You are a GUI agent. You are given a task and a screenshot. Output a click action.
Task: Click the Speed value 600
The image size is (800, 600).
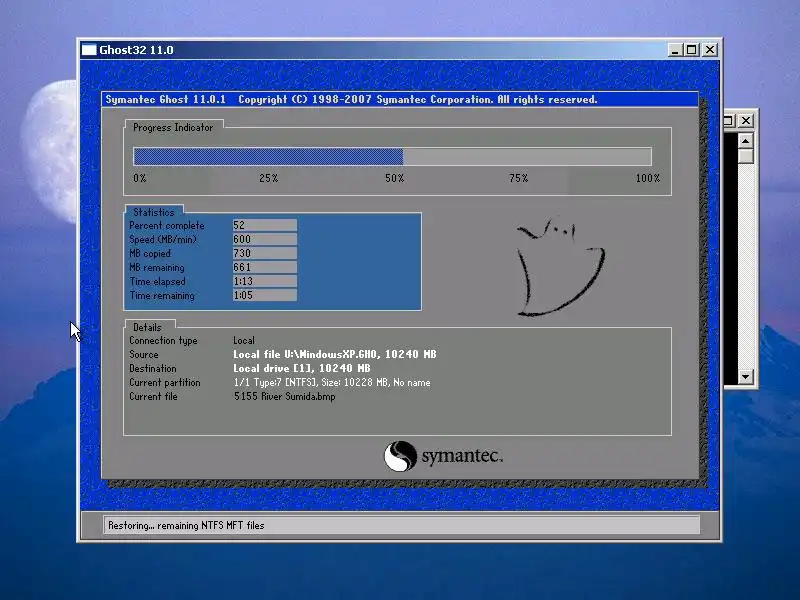(x=265, y=239)
